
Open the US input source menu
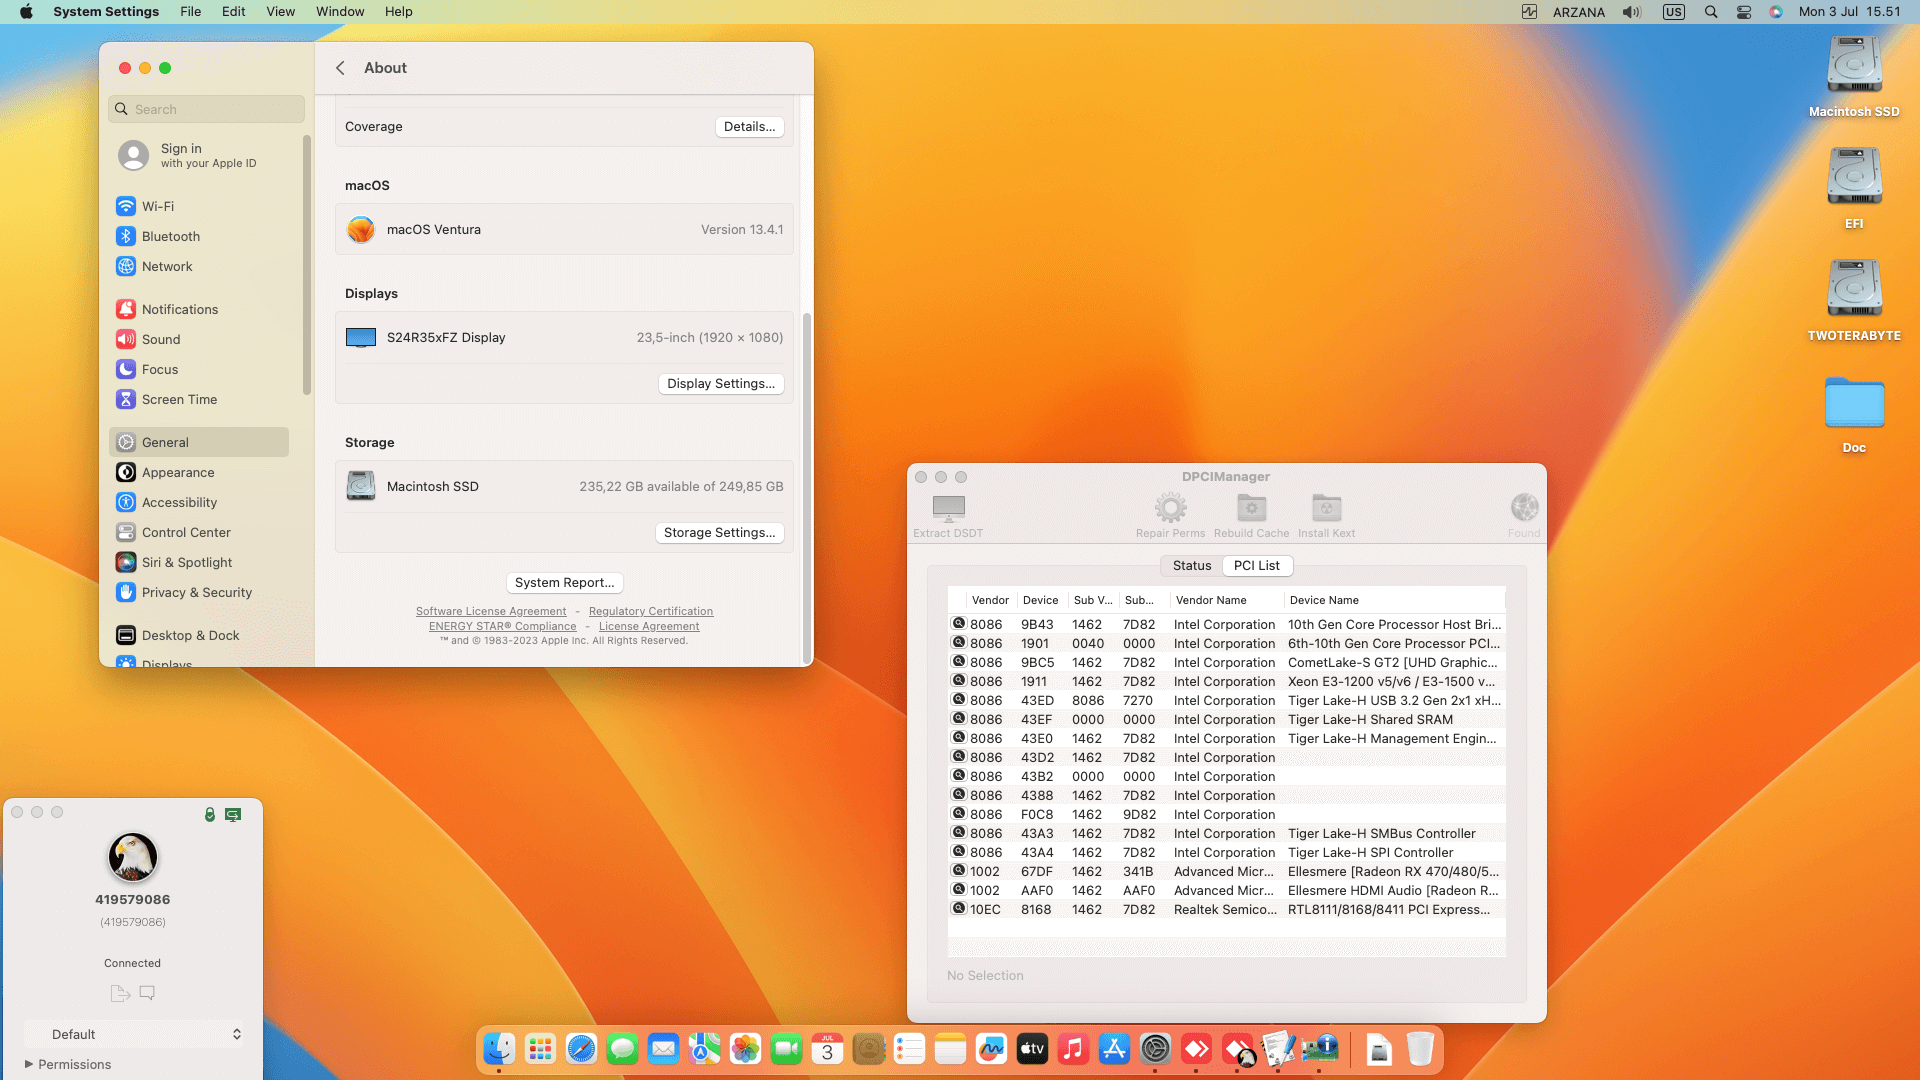1673,12
